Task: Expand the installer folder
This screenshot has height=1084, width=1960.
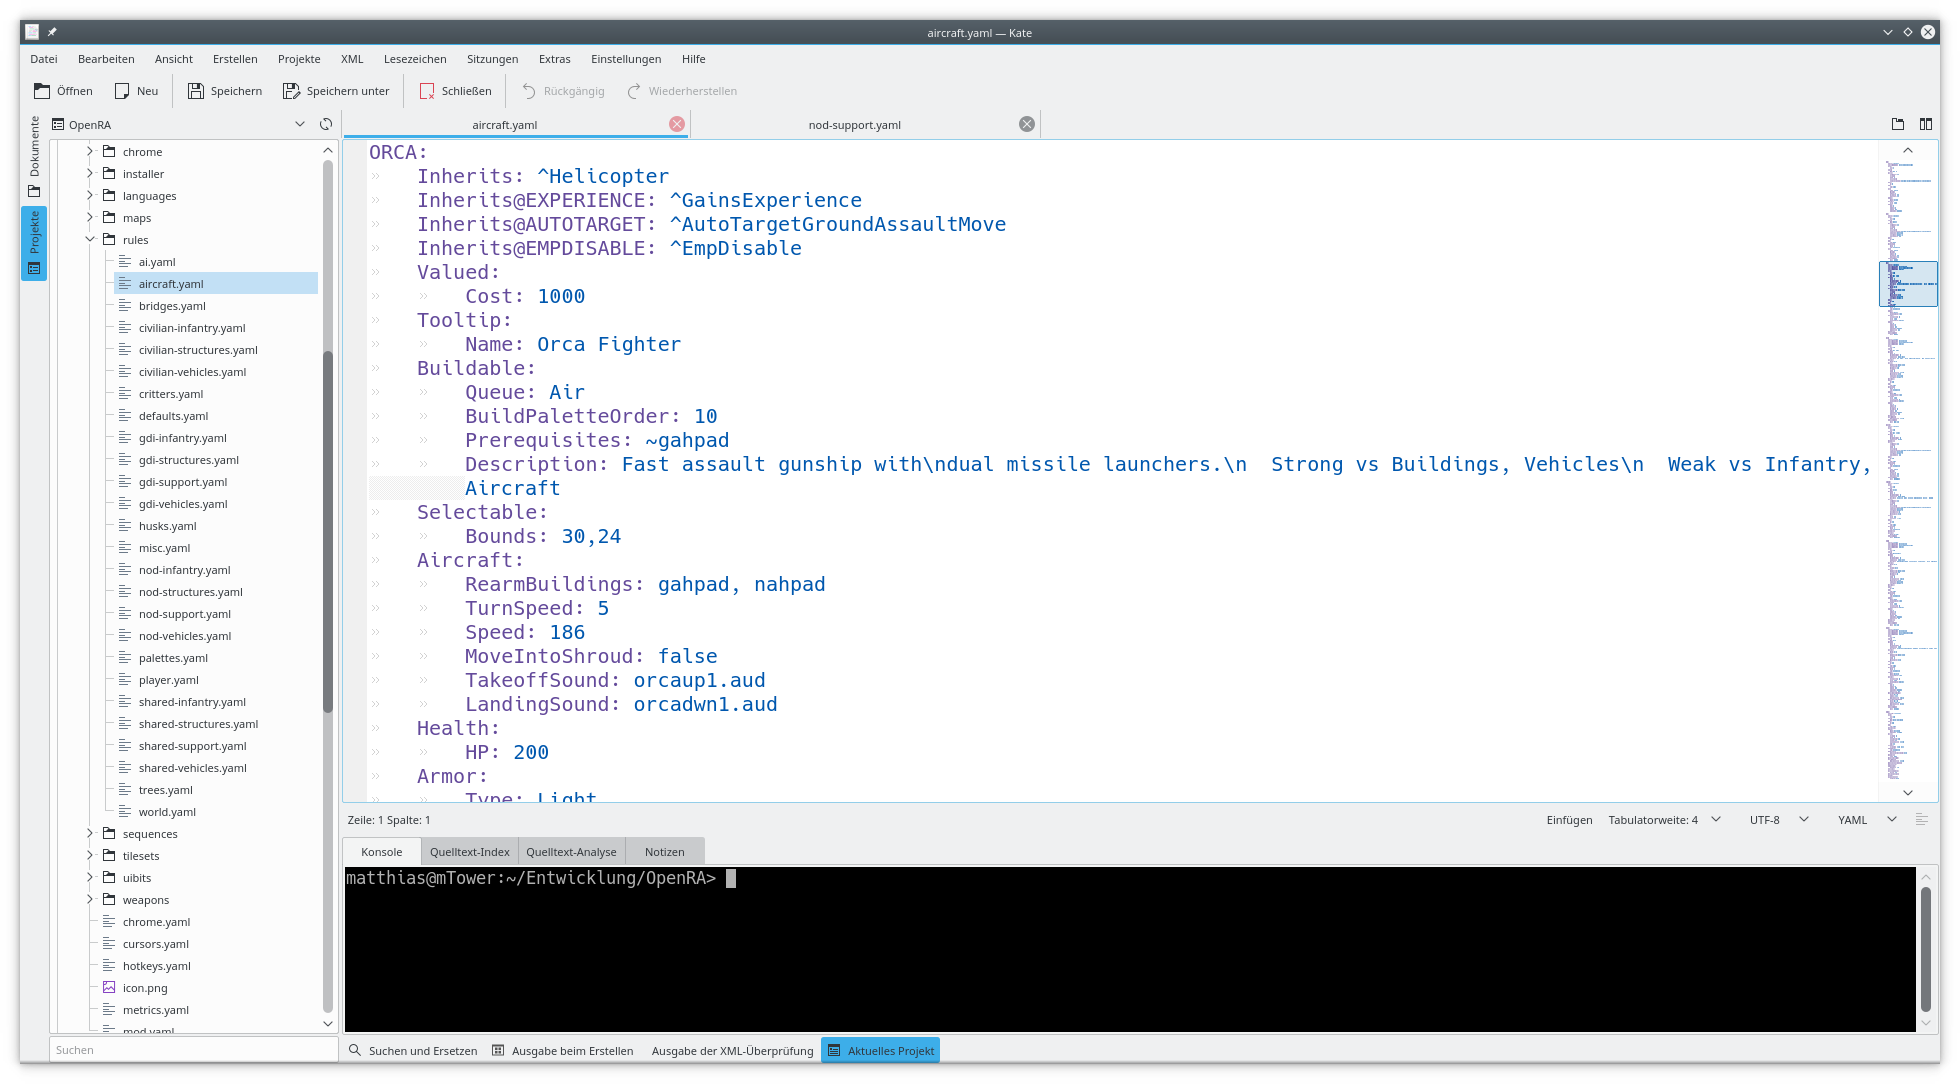Action: coord(90,174)
